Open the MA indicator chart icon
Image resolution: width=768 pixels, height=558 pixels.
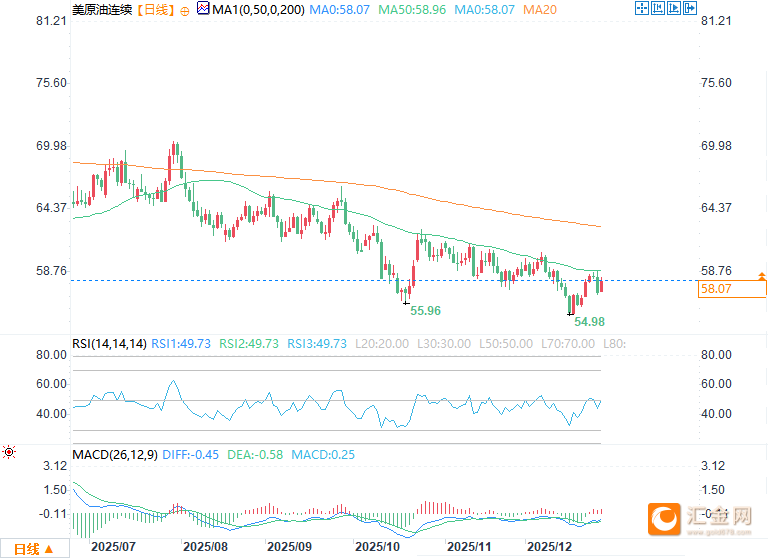coord(203,8)
